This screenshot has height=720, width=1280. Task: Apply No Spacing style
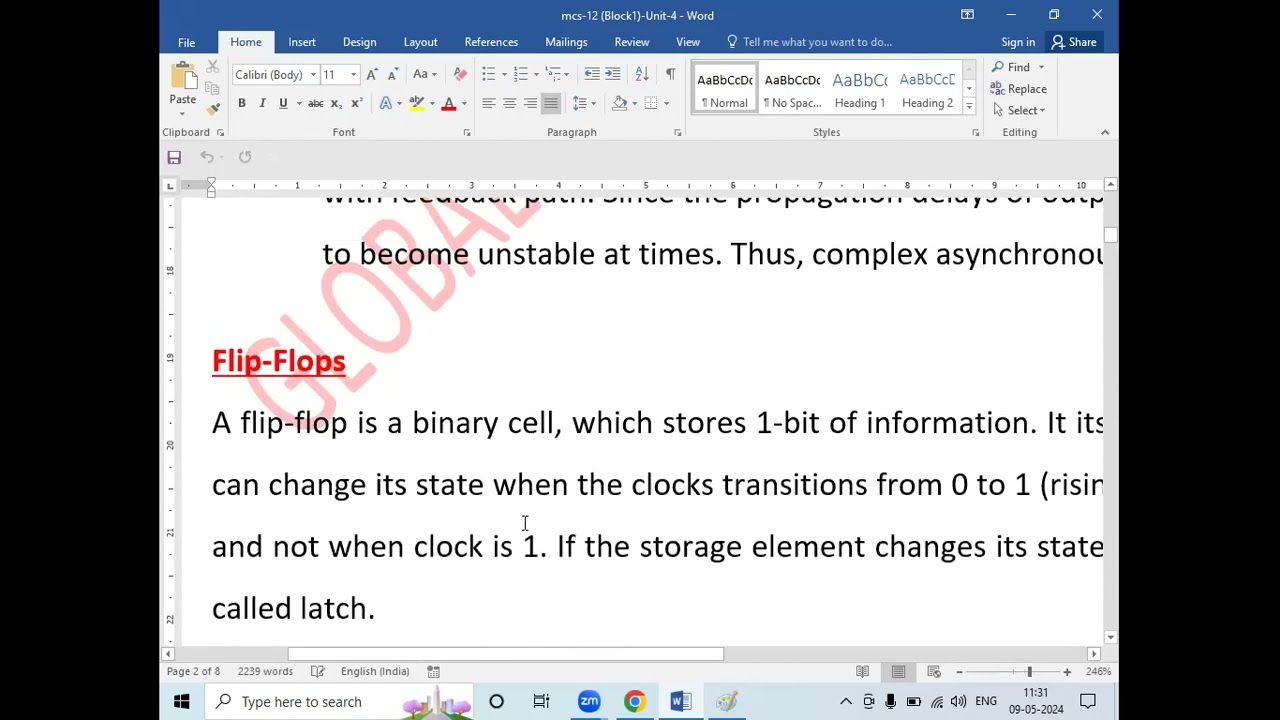(x=792, y=89)
